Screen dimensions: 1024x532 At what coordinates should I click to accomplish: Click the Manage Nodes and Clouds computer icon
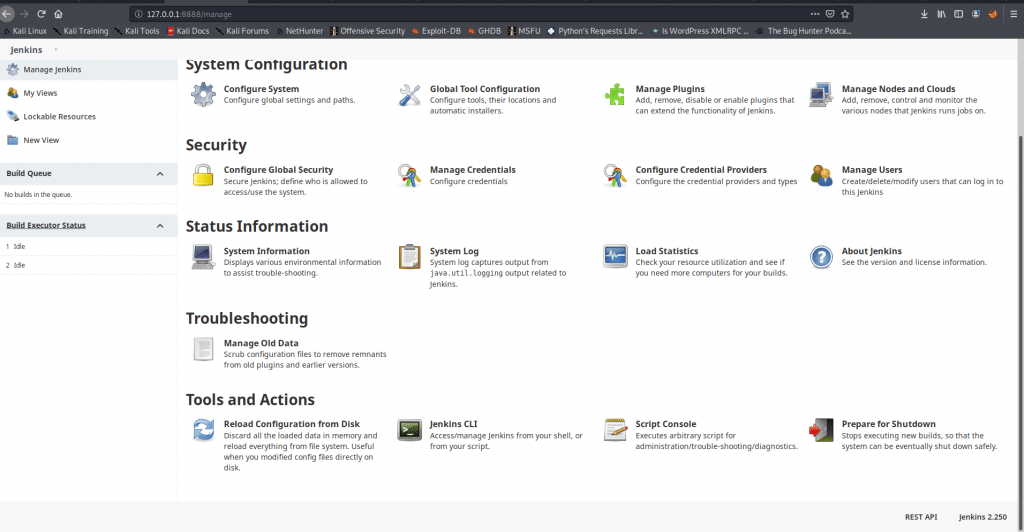821,95
